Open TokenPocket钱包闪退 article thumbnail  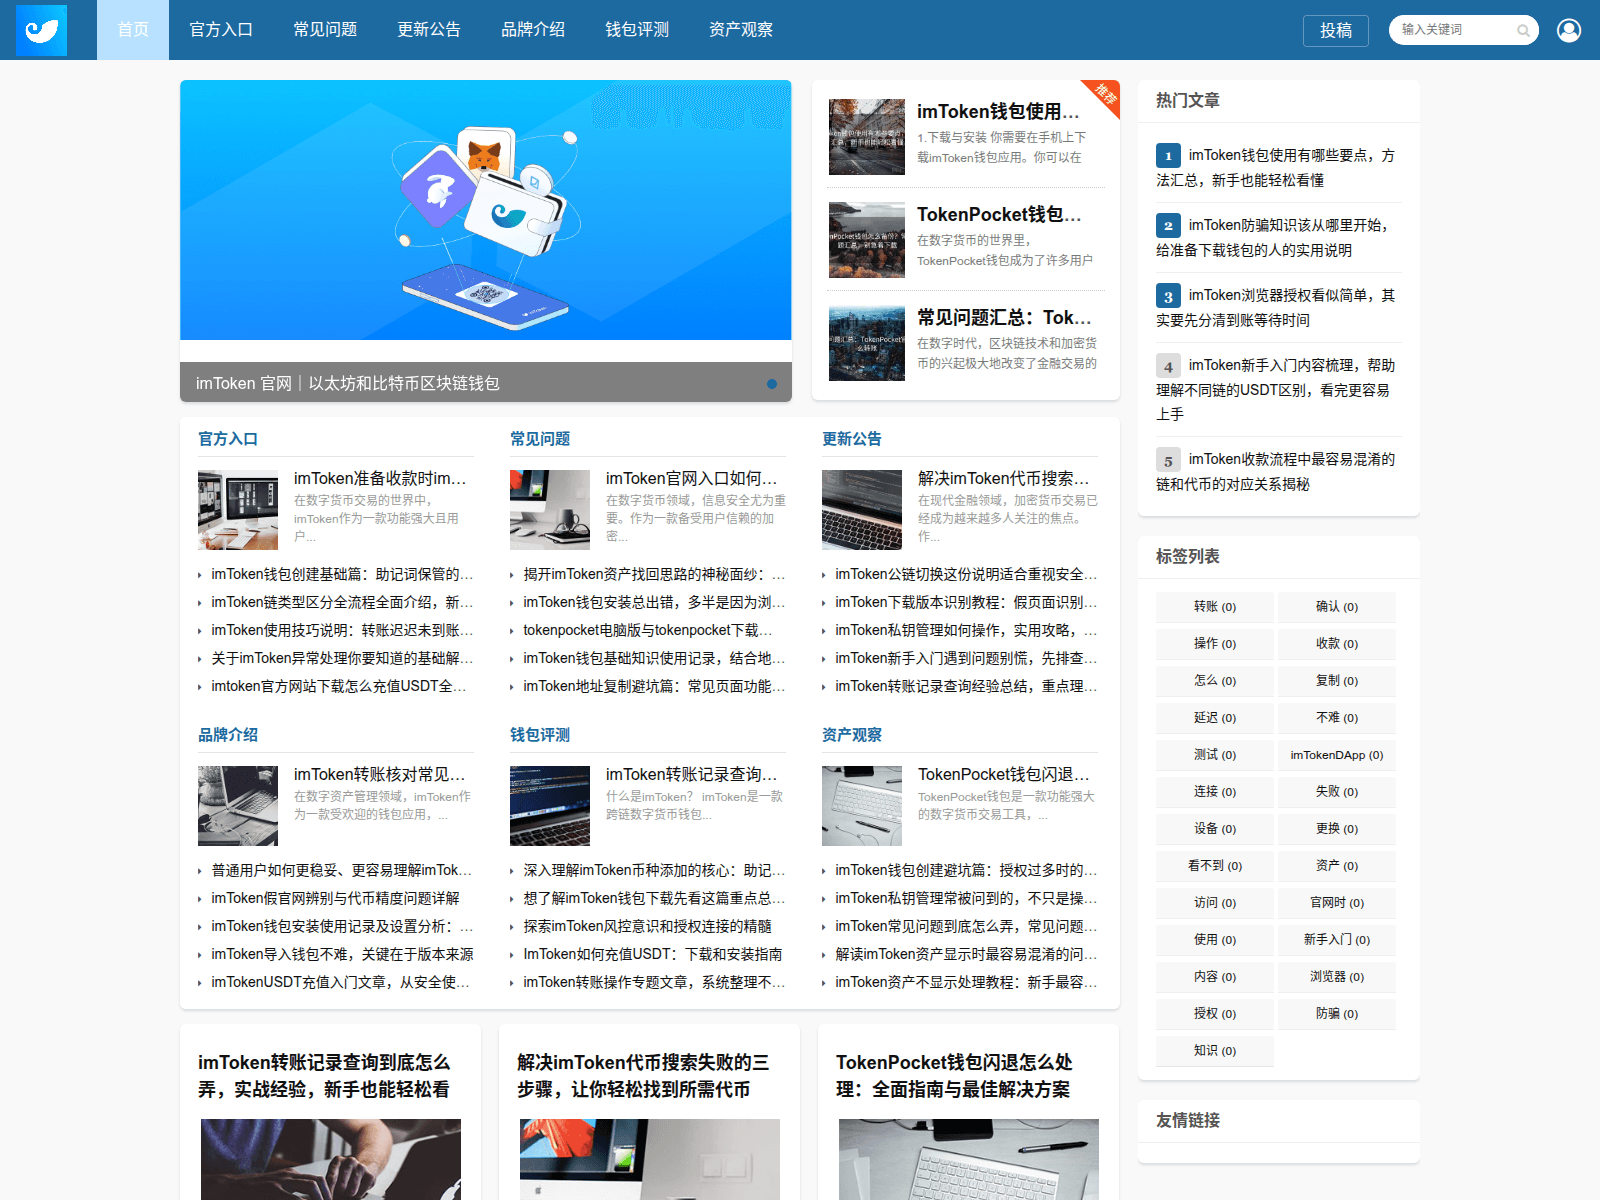click(862, 806)
